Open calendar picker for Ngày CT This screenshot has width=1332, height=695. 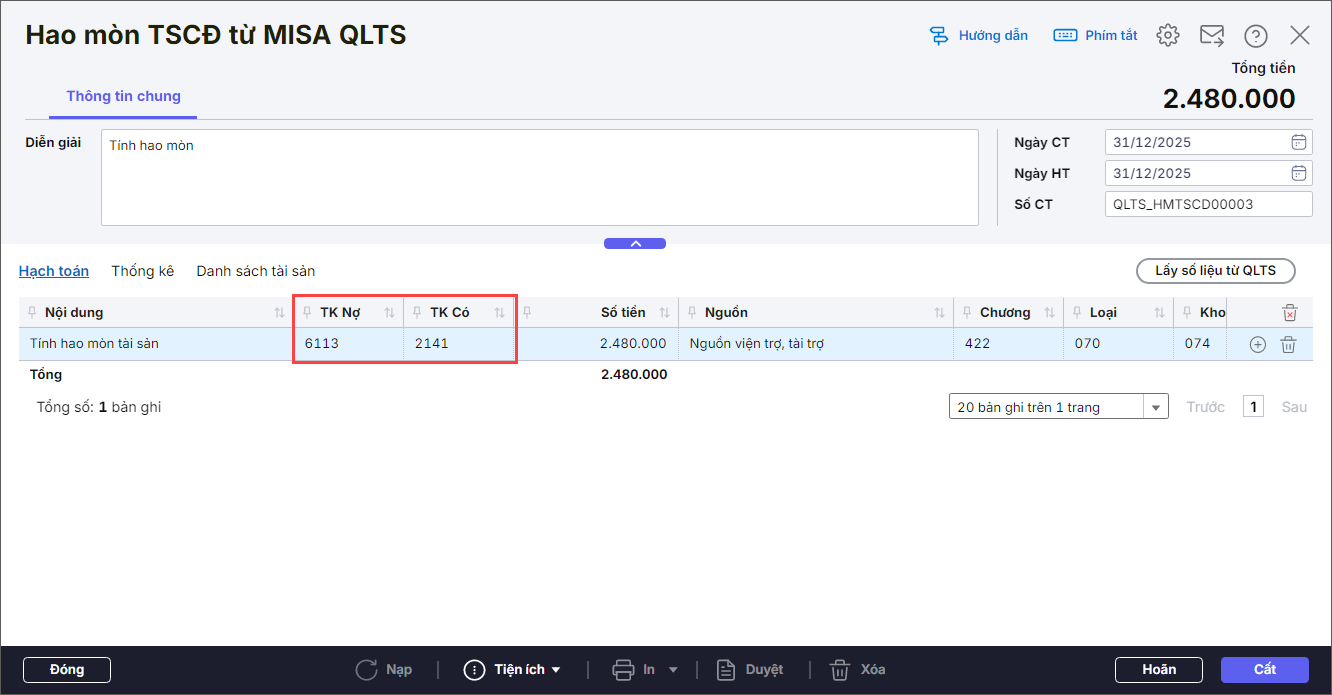[1299, 142]
